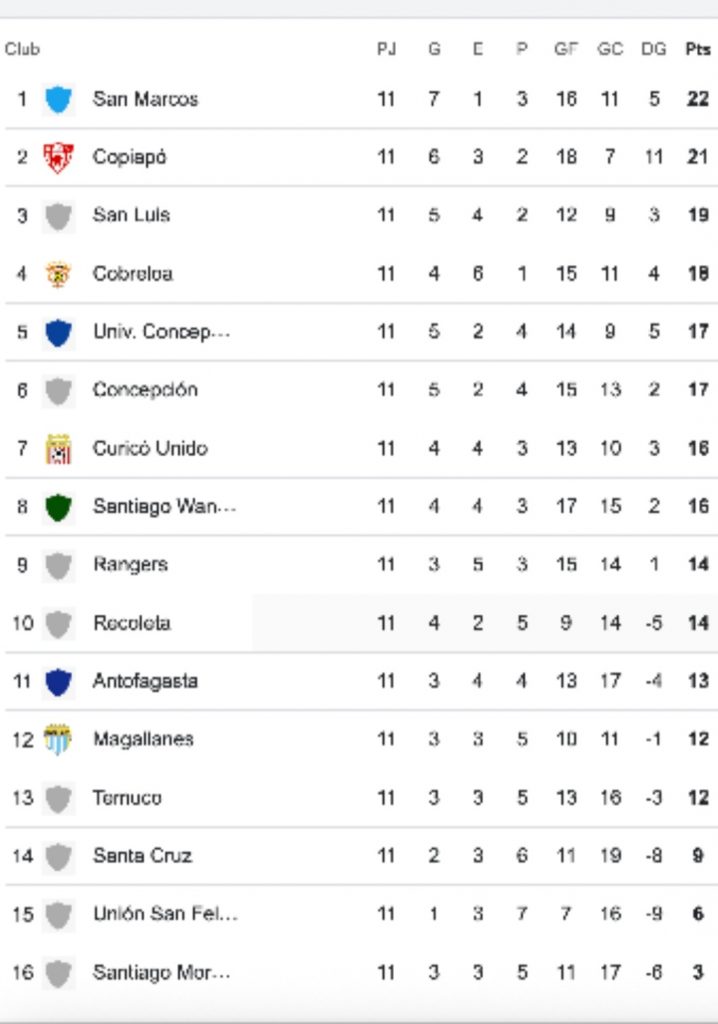Click the Antofagasta dark-blue shield icon
The image size is (718, 1024).
coord(58,682)
